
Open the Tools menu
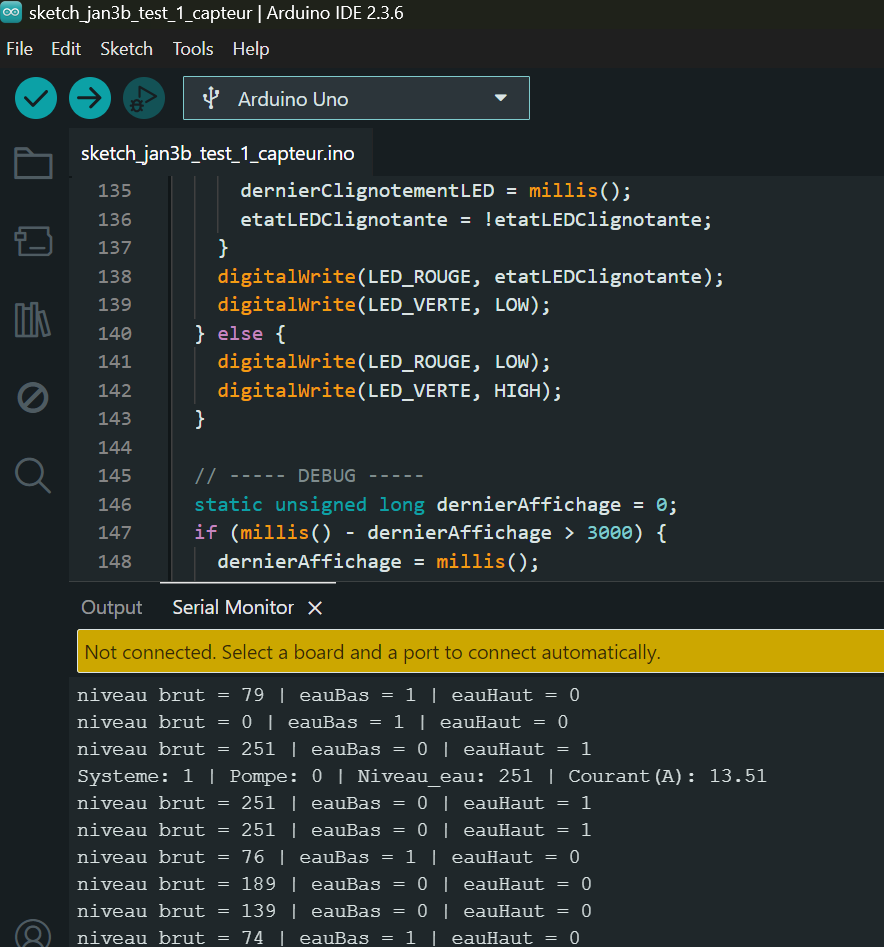click(193, 49)
